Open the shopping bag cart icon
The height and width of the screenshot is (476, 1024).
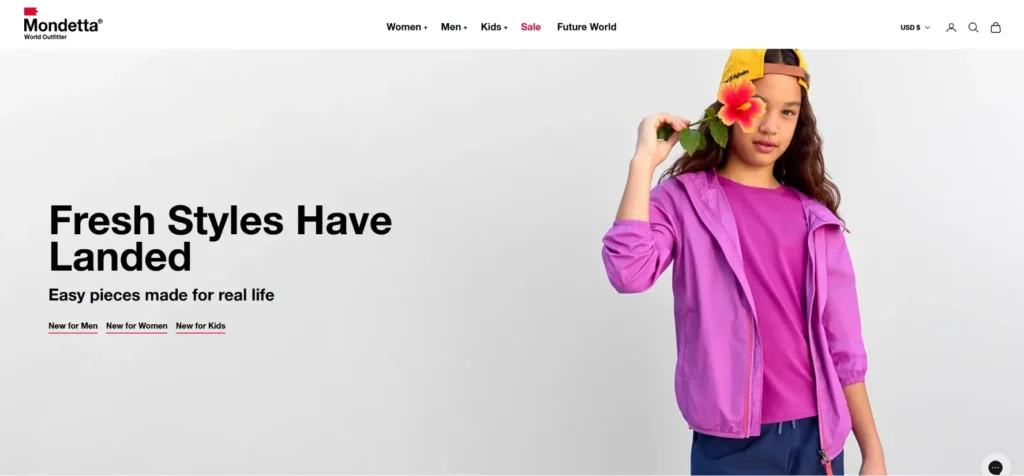(x=995, y=27)
